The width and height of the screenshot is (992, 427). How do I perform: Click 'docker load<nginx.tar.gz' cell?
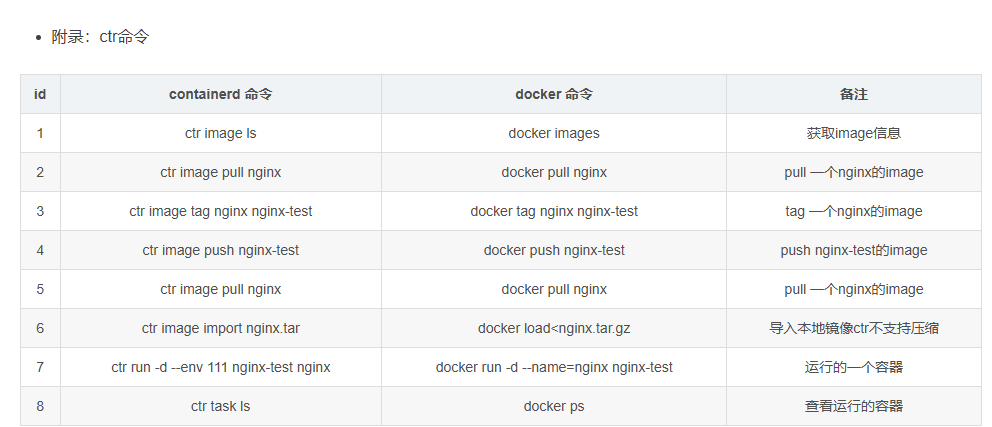tap(554, 328)
